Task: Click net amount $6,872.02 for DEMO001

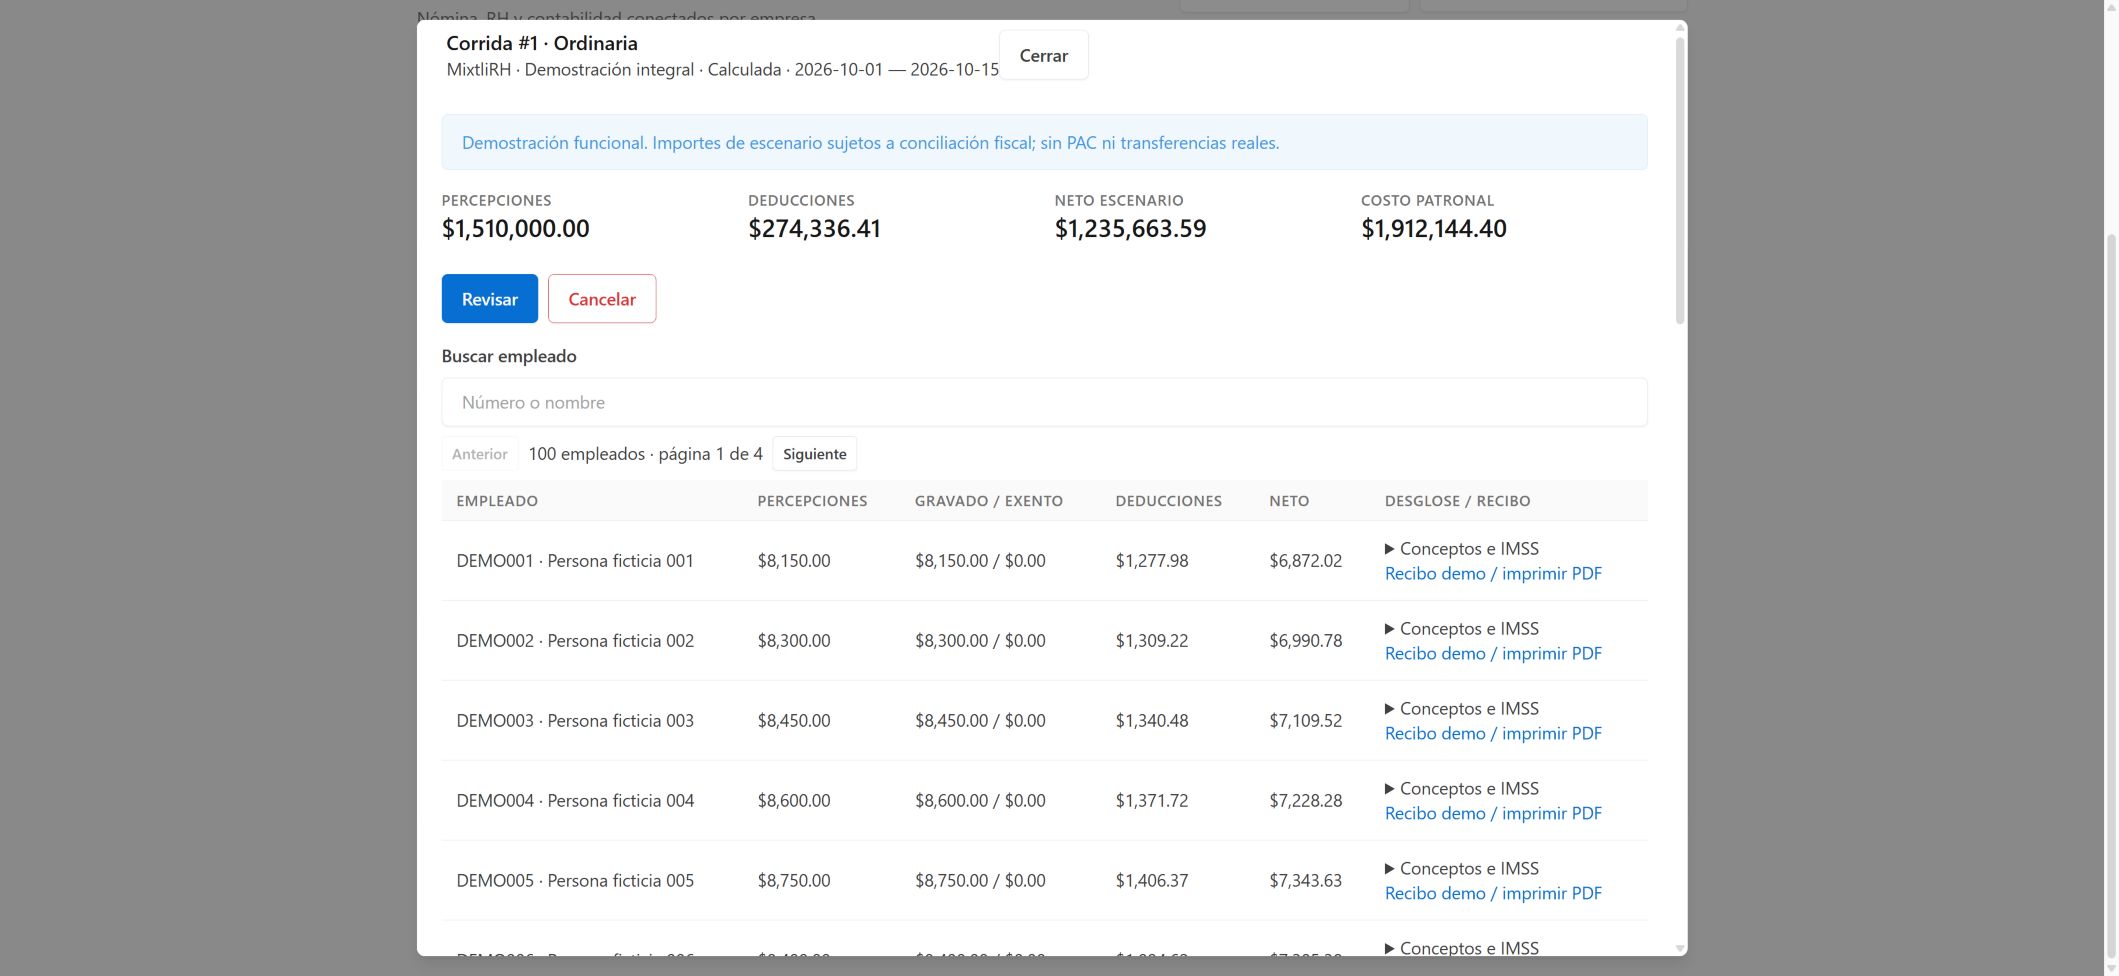Action: click(1305, 561)
